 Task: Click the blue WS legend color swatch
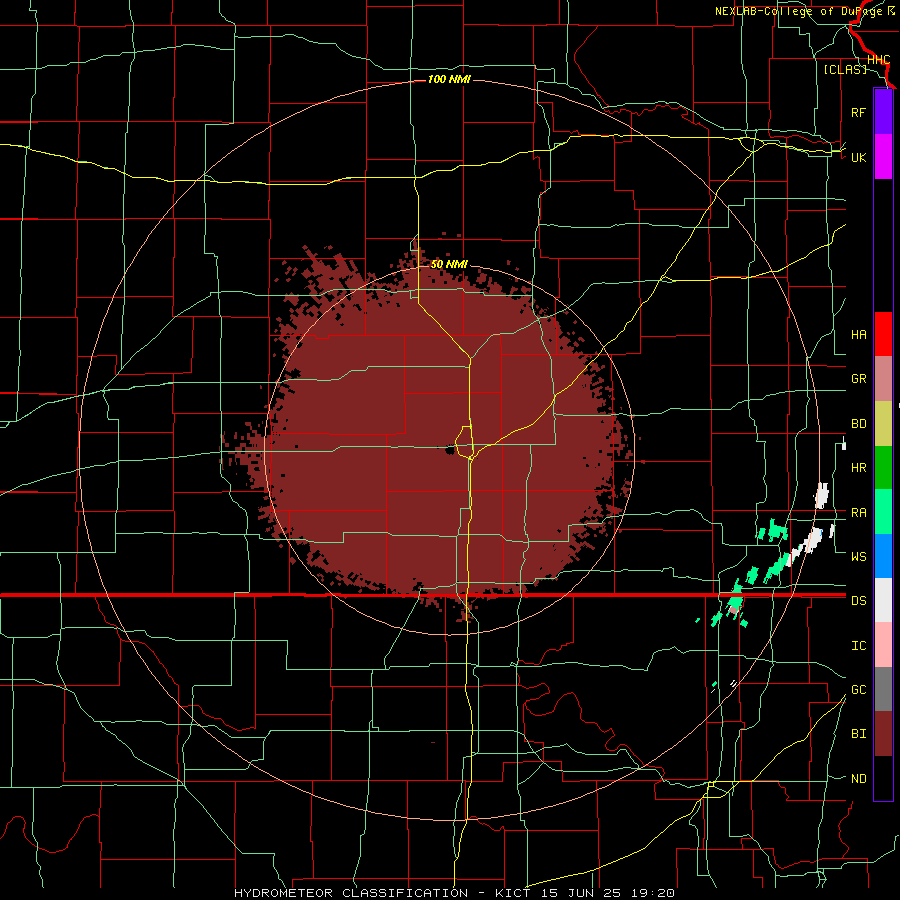click(x=883, y=556)
